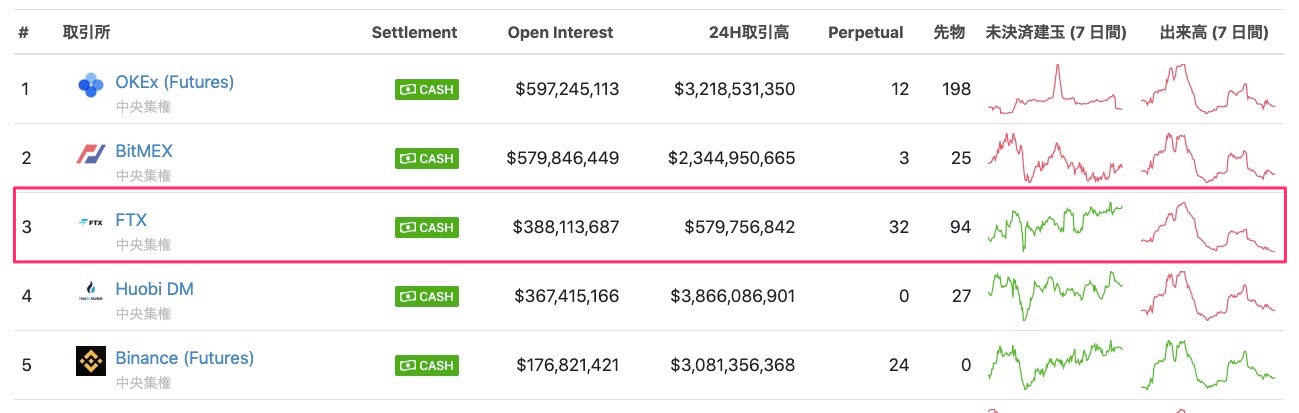Open the FTX exchange link
The width and height of the screenshot is (1299, 413).
click(x=131, y=219)
